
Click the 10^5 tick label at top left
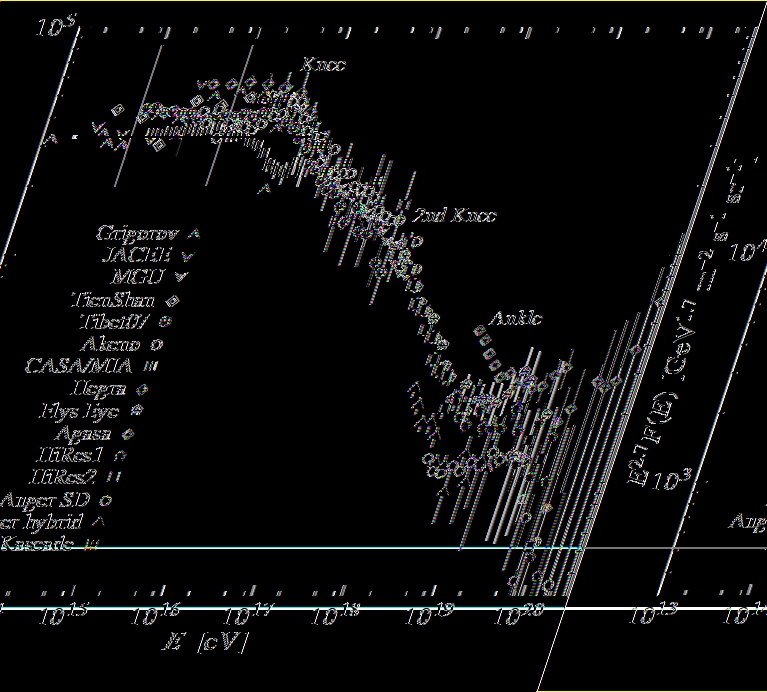(x=56, y=28)
